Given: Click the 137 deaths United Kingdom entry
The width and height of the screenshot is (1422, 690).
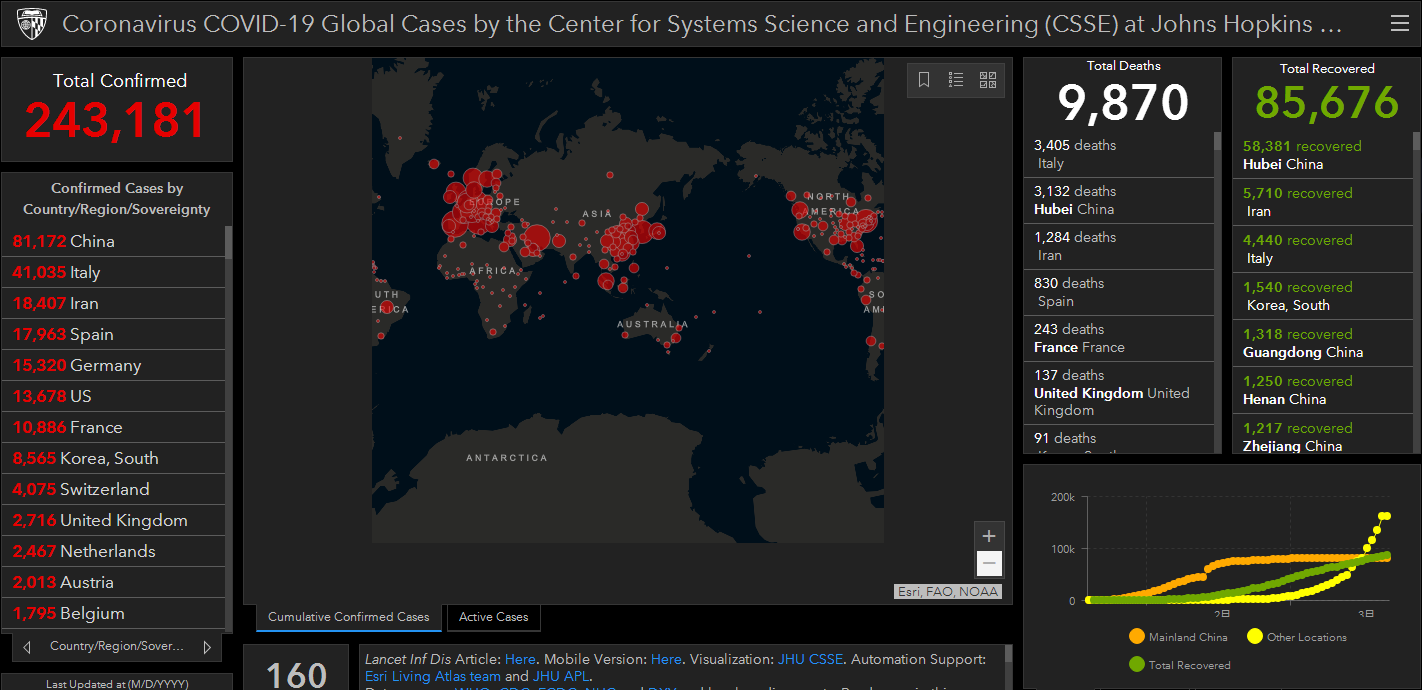Looking at the screenshot, I should [x=1119, y=393].
